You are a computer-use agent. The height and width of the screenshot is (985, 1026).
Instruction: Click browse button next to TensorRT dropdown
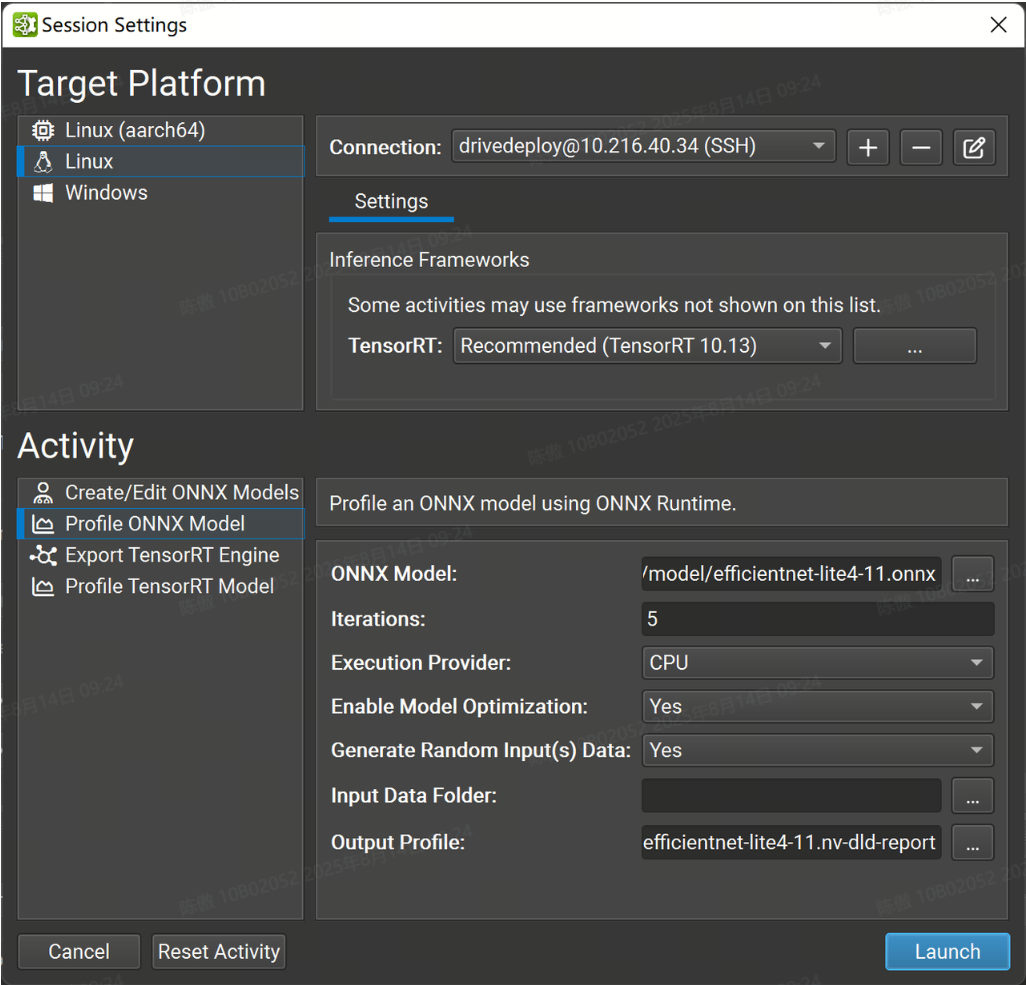(915, 346)
